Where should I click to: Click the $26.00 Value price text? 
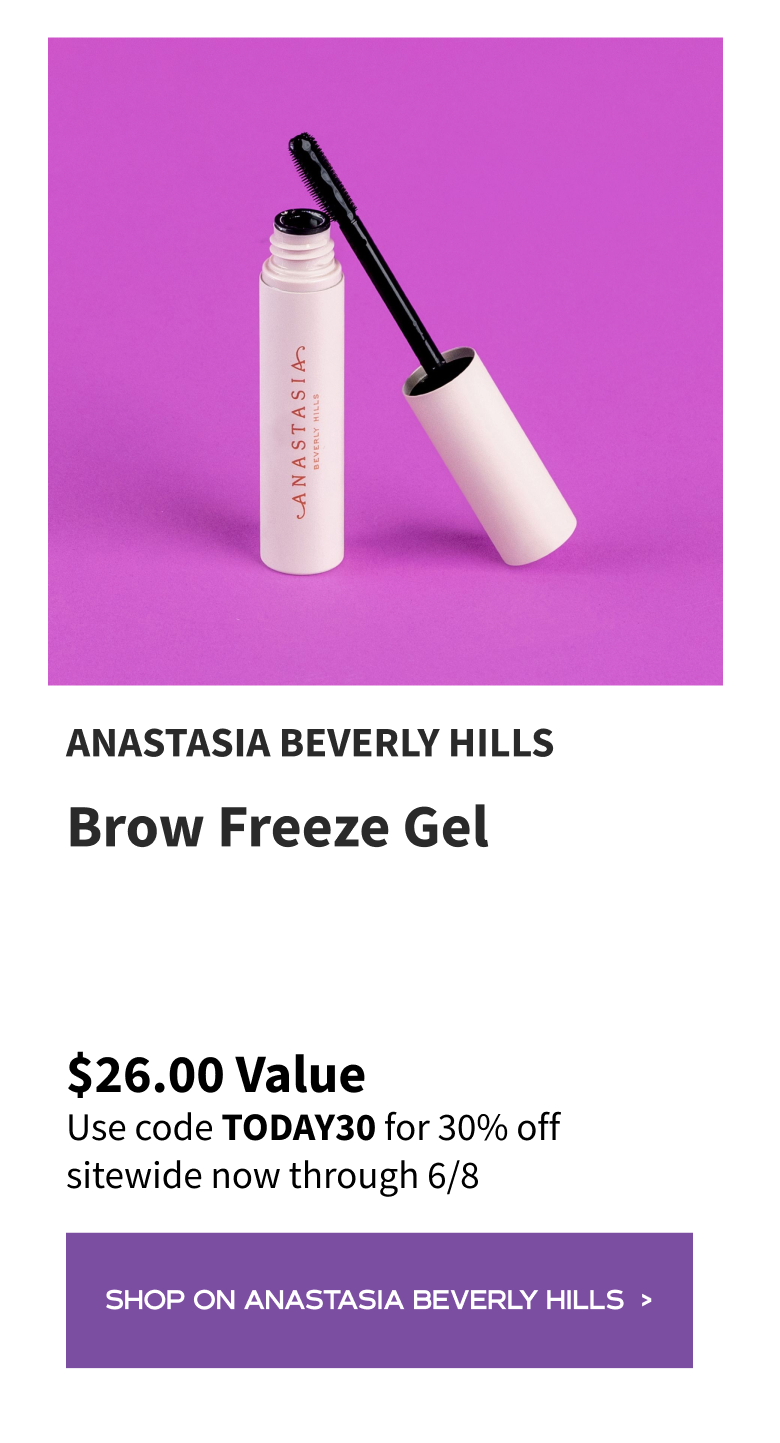(216, 1074)
